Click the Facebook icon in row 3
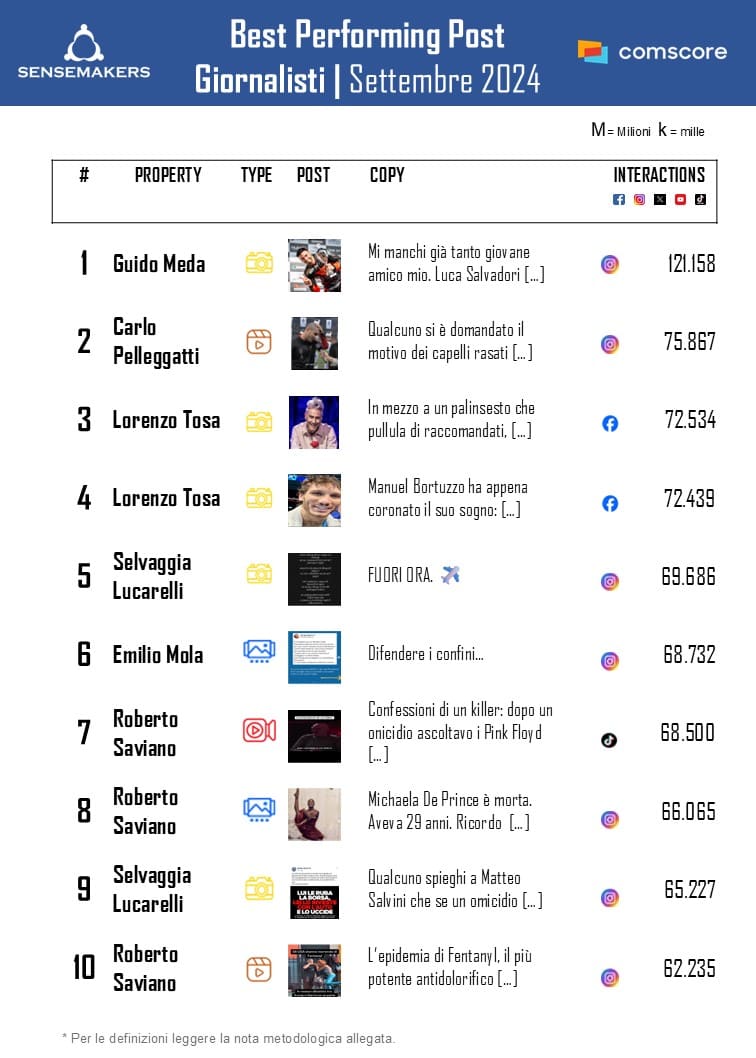Viewport: 756px width, 1058px height. tap(610, 423)
